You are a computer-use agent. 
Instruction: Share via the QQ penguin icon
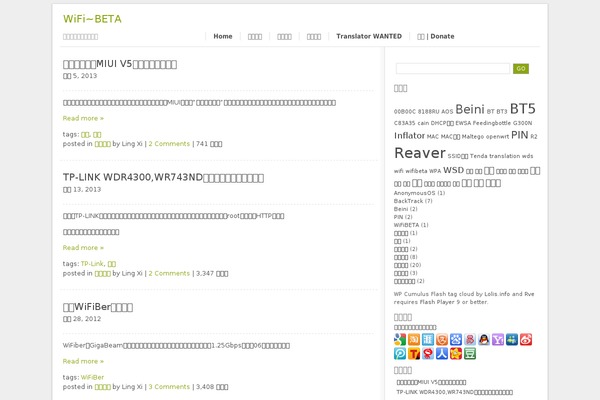pos(484,340)
